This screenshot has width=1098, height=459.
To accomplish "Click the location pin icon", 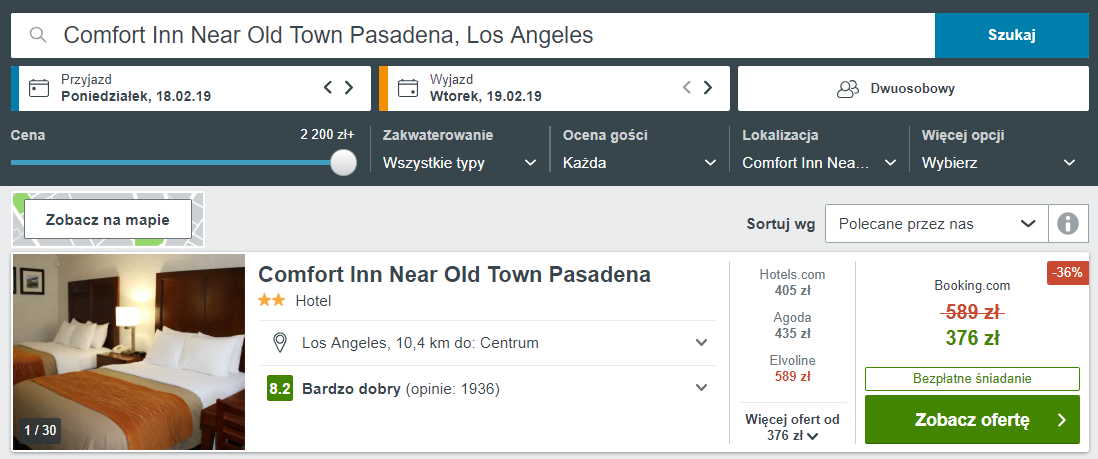I will pos(281,343).
